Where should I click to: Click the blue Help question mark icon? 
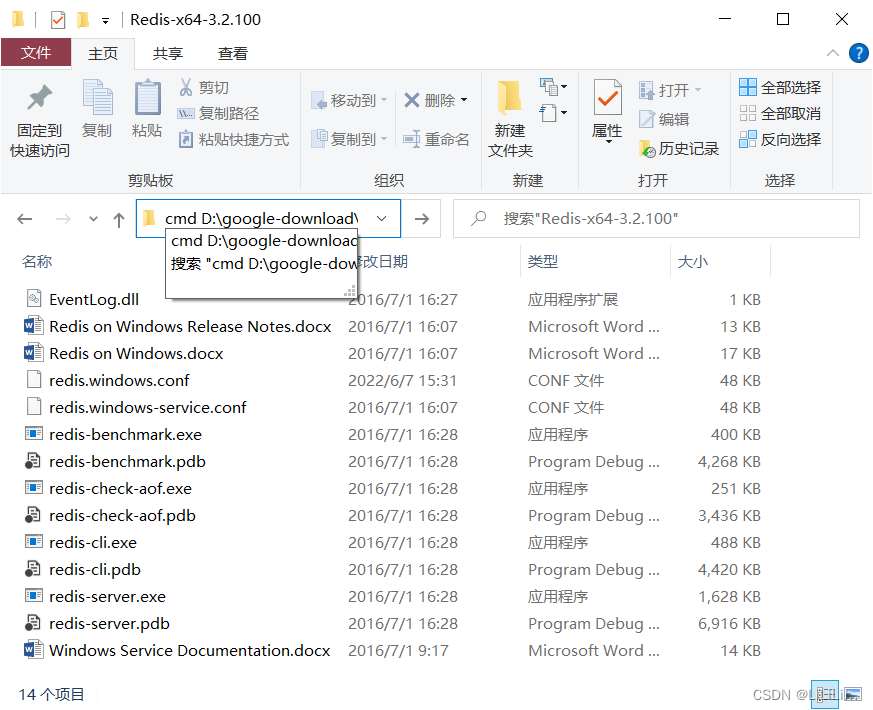tap(858, 53)
